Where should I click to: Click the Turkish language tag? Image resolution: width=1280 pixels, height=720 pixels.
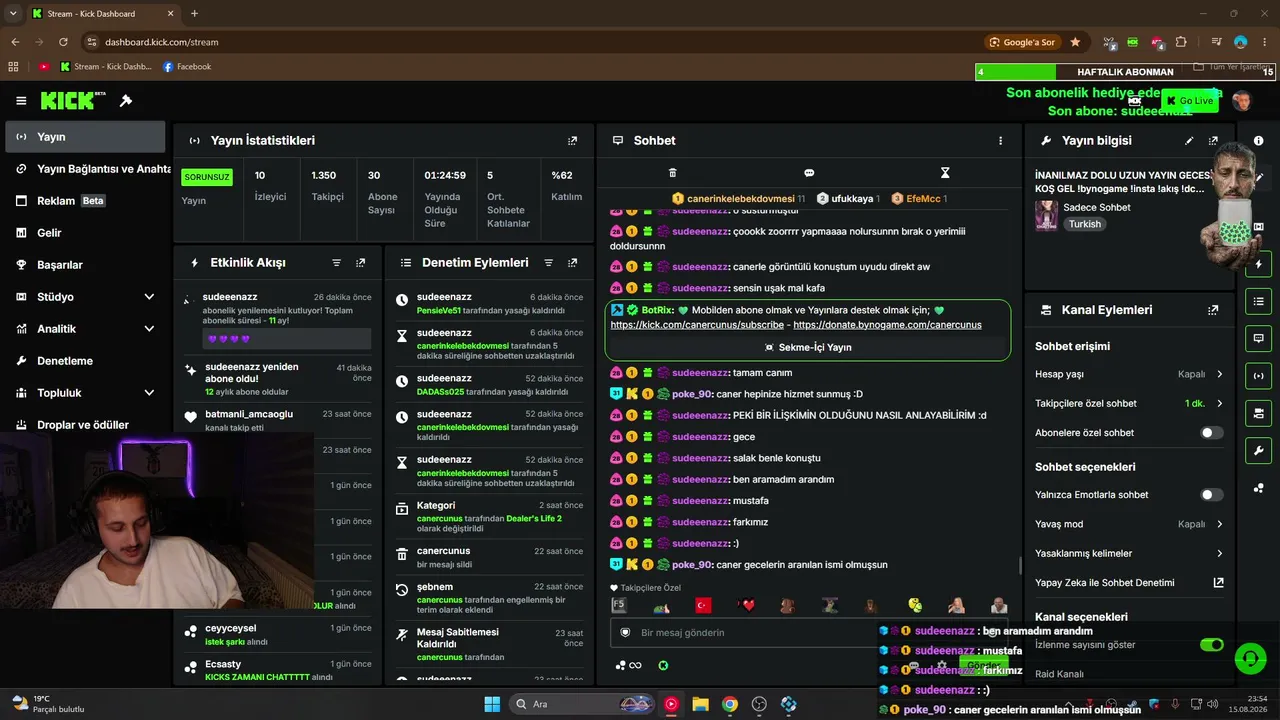1084,224
